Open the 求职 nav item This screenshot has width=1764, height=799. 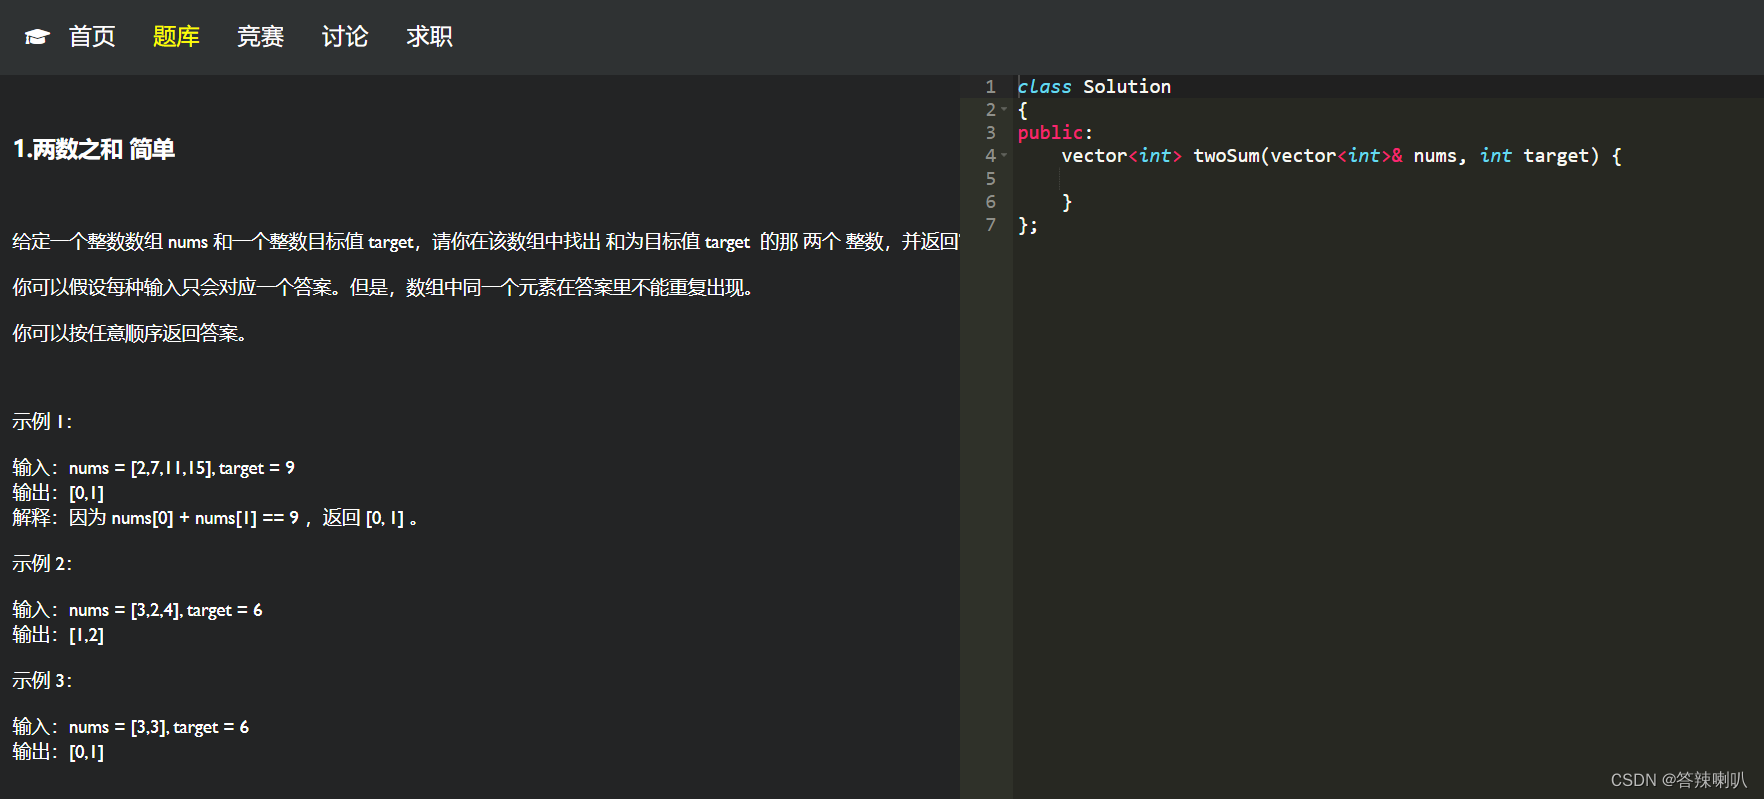click(x=430, y=37)
